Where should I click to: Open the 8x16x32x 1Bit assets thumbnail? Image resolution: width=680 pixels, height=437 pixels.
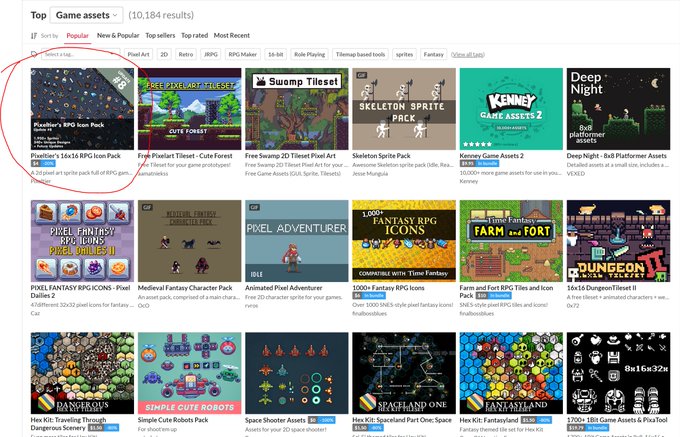pos(618,373)
